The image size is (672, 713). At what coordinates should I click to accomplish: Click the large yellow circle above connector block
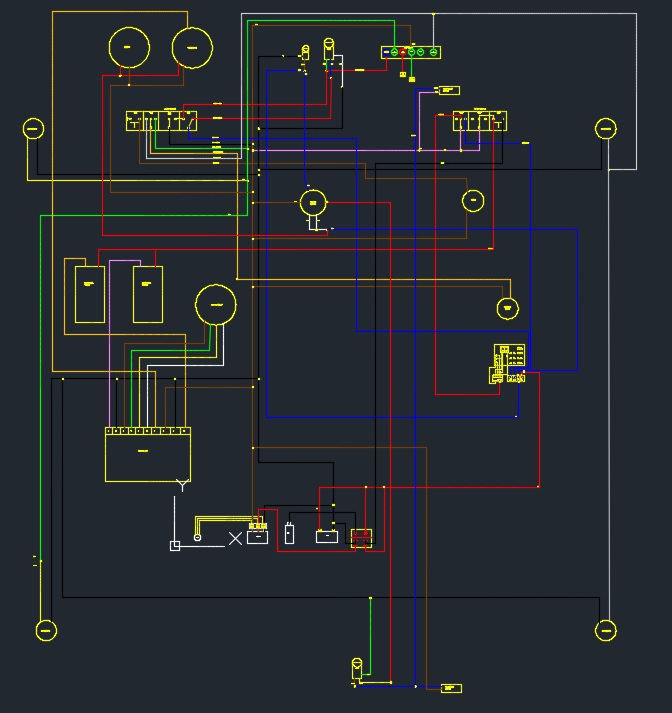point(215,304)
